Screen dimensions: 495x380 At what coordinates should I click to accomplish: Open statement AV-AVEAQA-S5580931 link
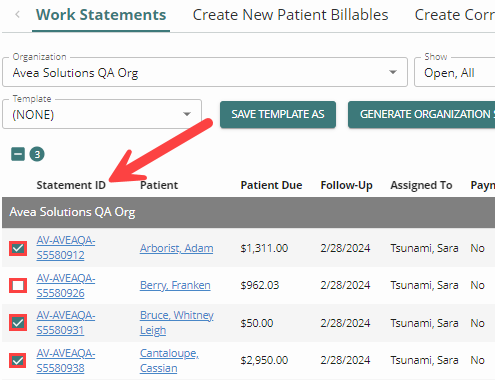pyautogui.click(x=66, y=323)
